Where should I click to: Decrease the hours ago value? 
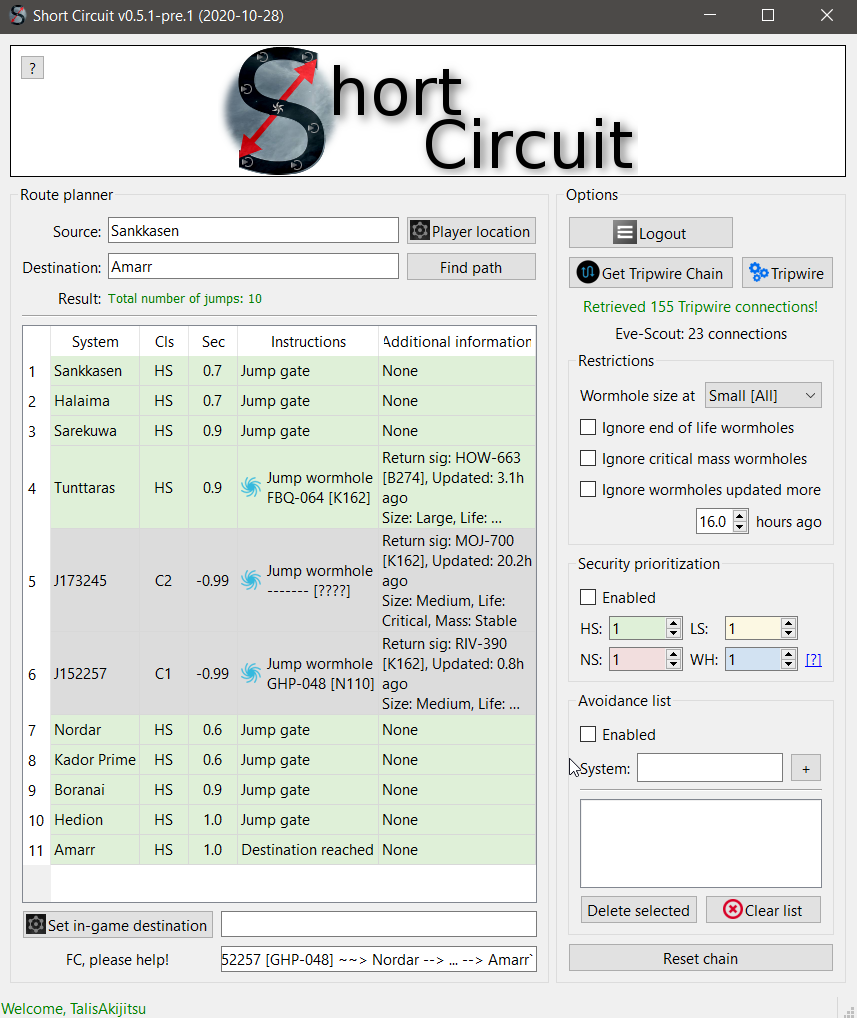coord(740,527)
